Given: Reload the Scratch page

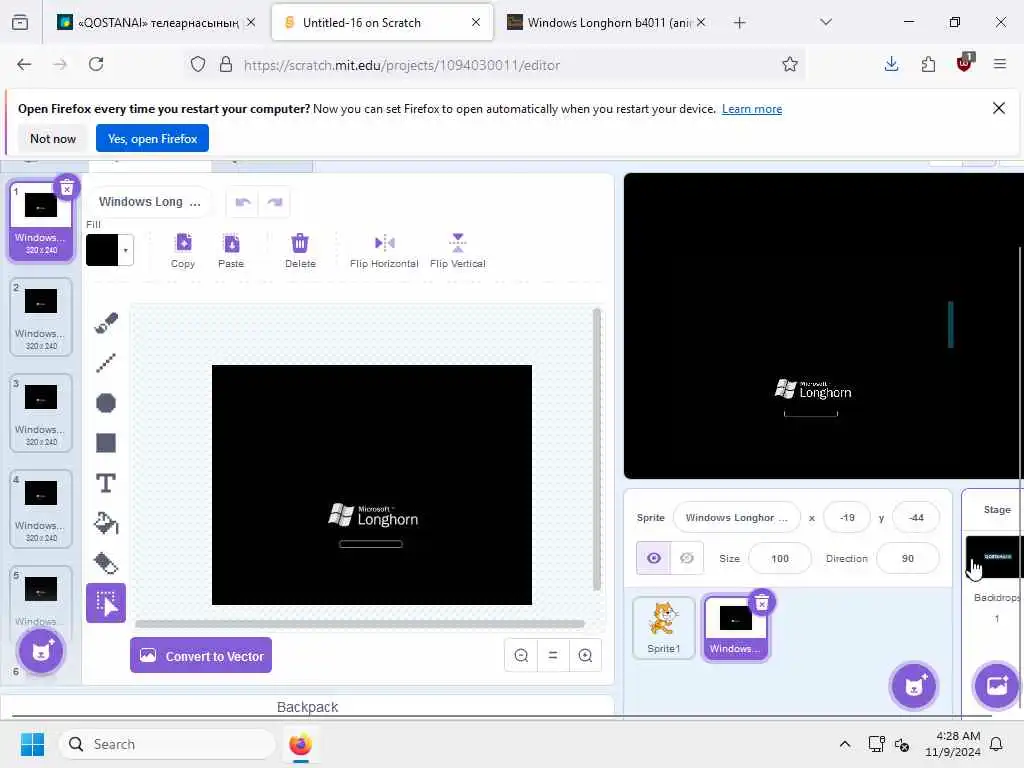Looking at the screenshot, I should [96, 64].
